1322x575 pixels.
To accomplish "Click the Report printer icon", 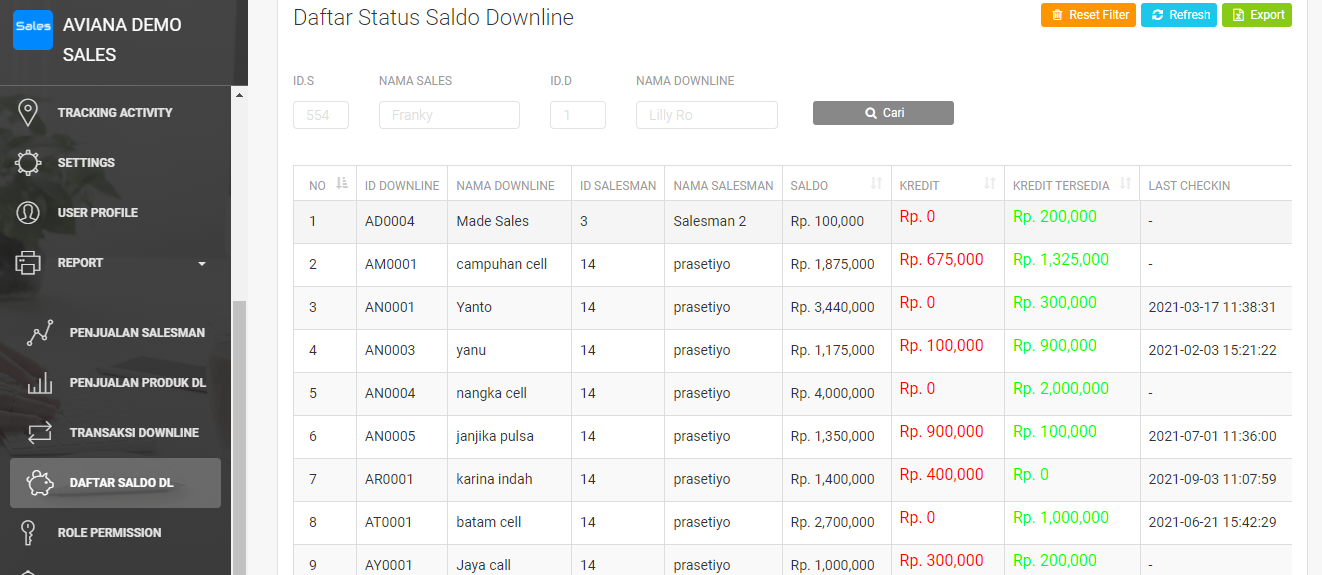I will [x=28, y=263].
